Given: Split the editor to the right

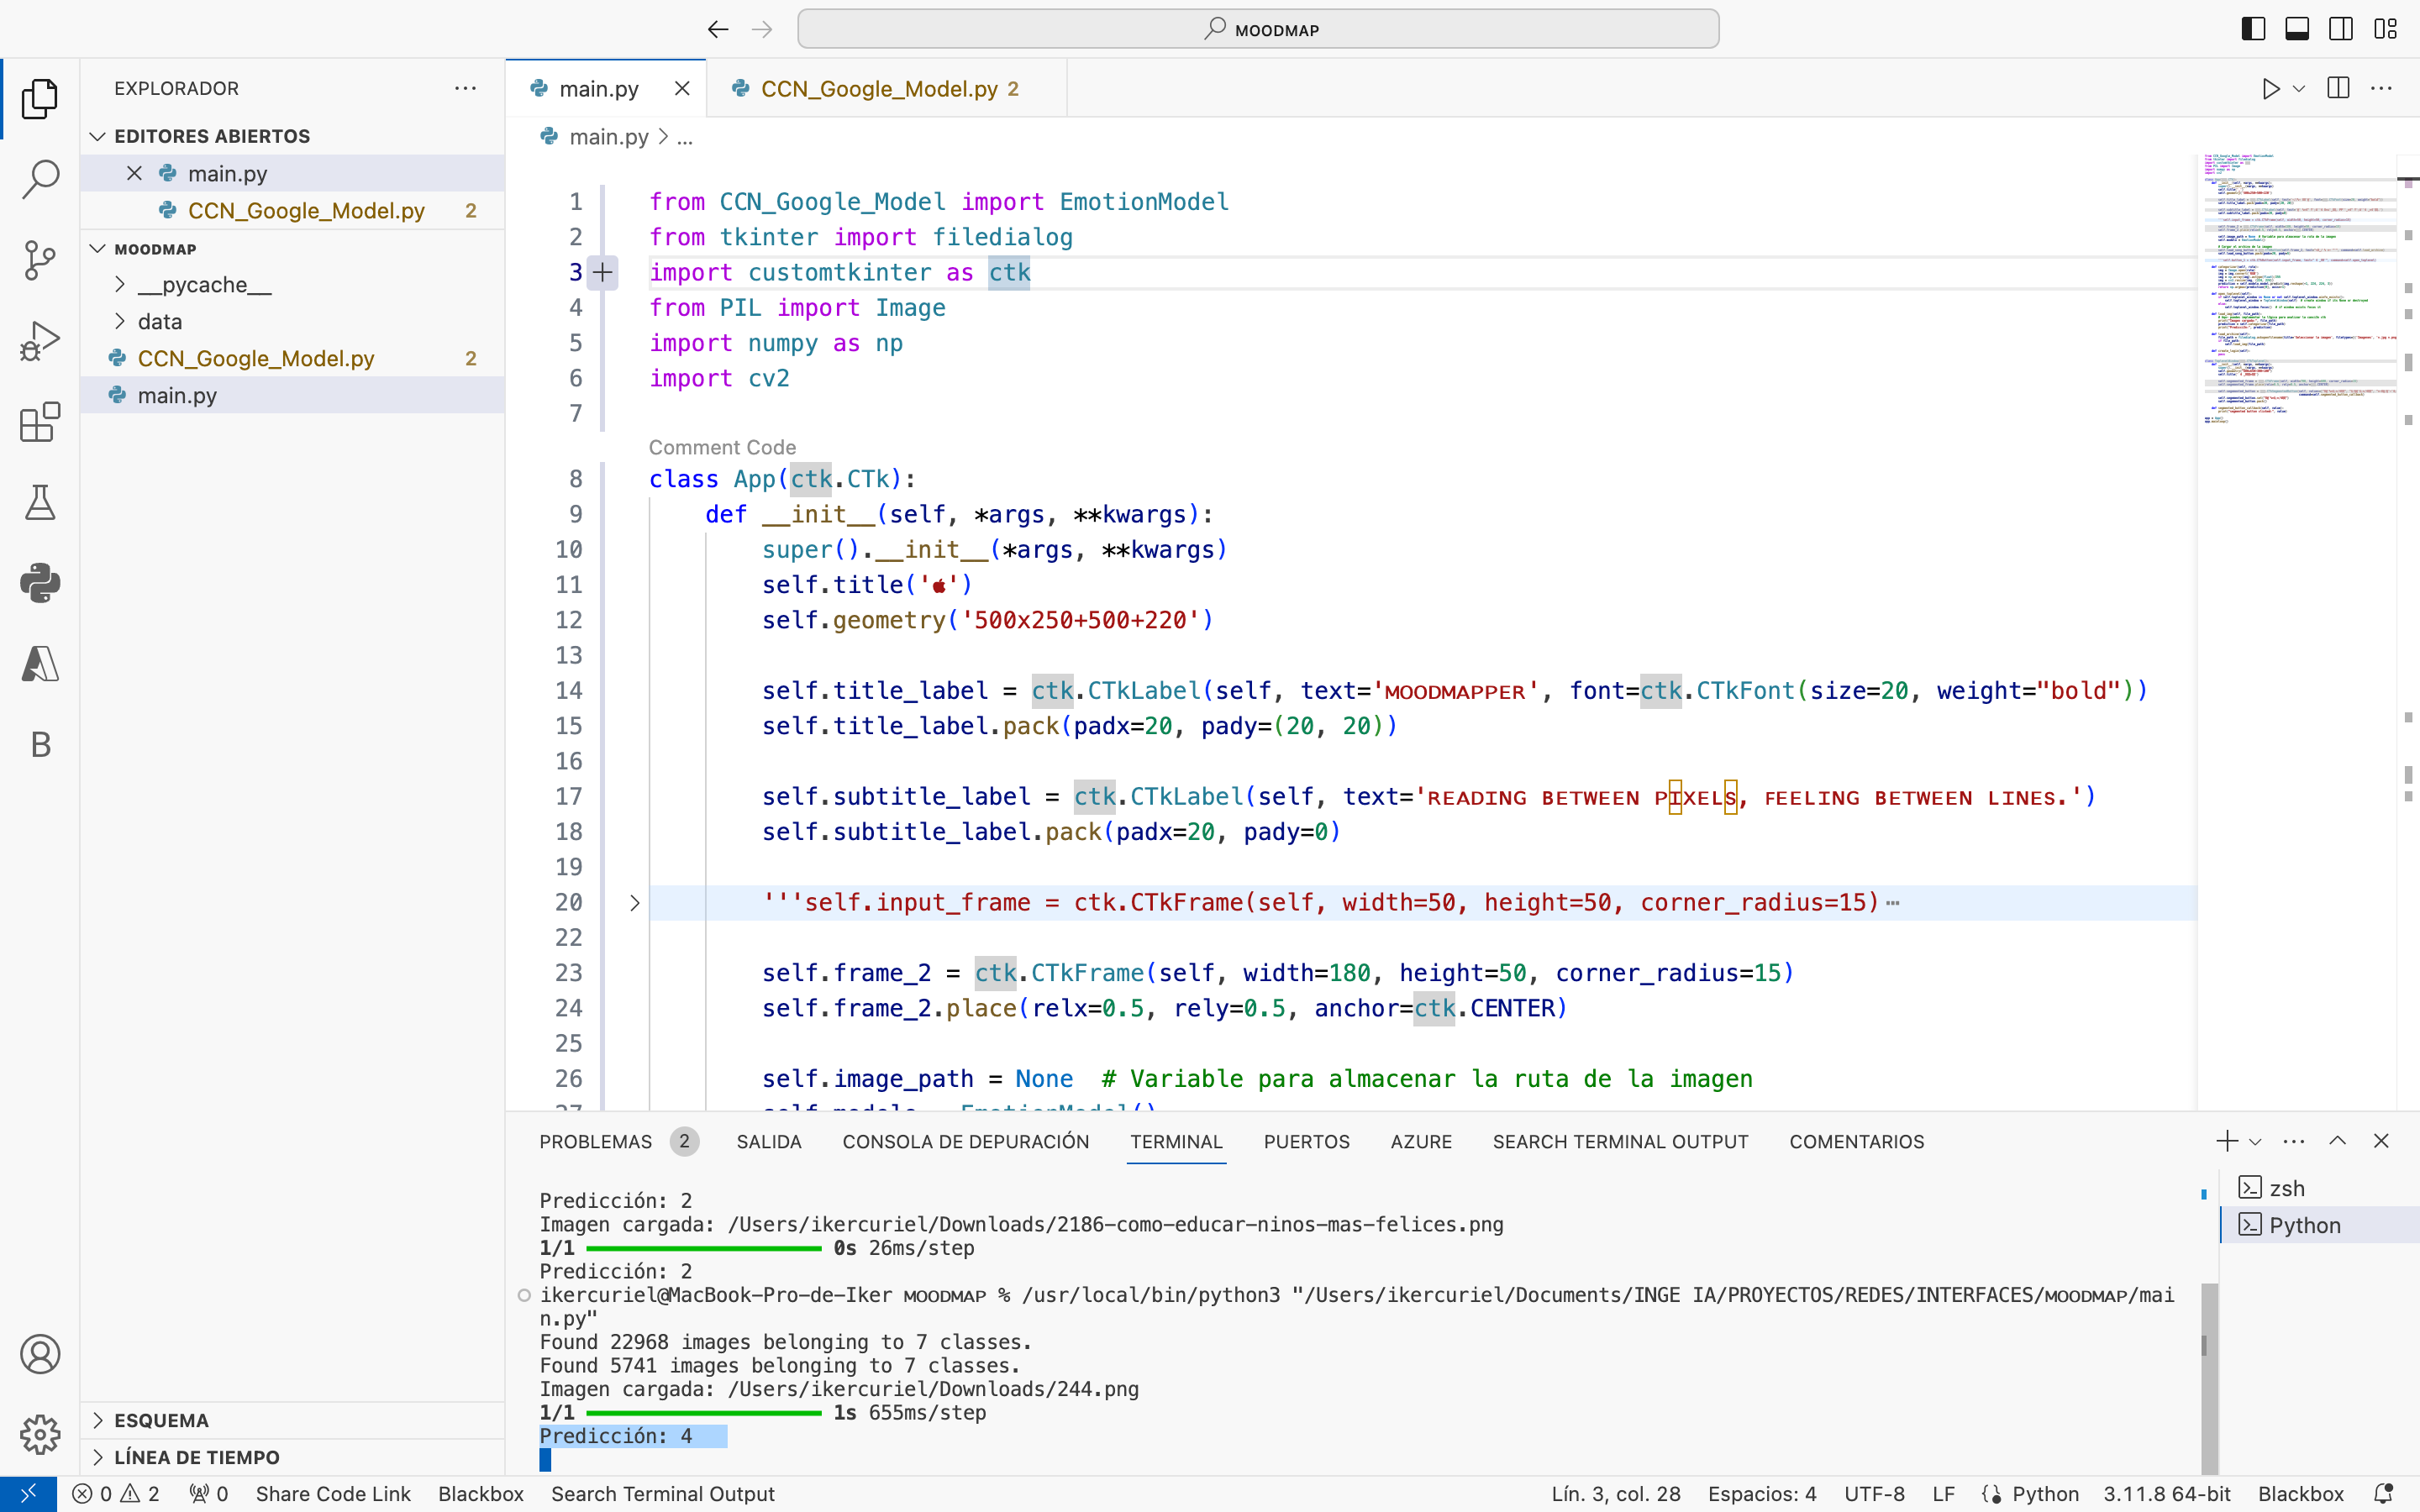Looking at the screenshot, I should pyautogui.click(x=2338, y=88).
